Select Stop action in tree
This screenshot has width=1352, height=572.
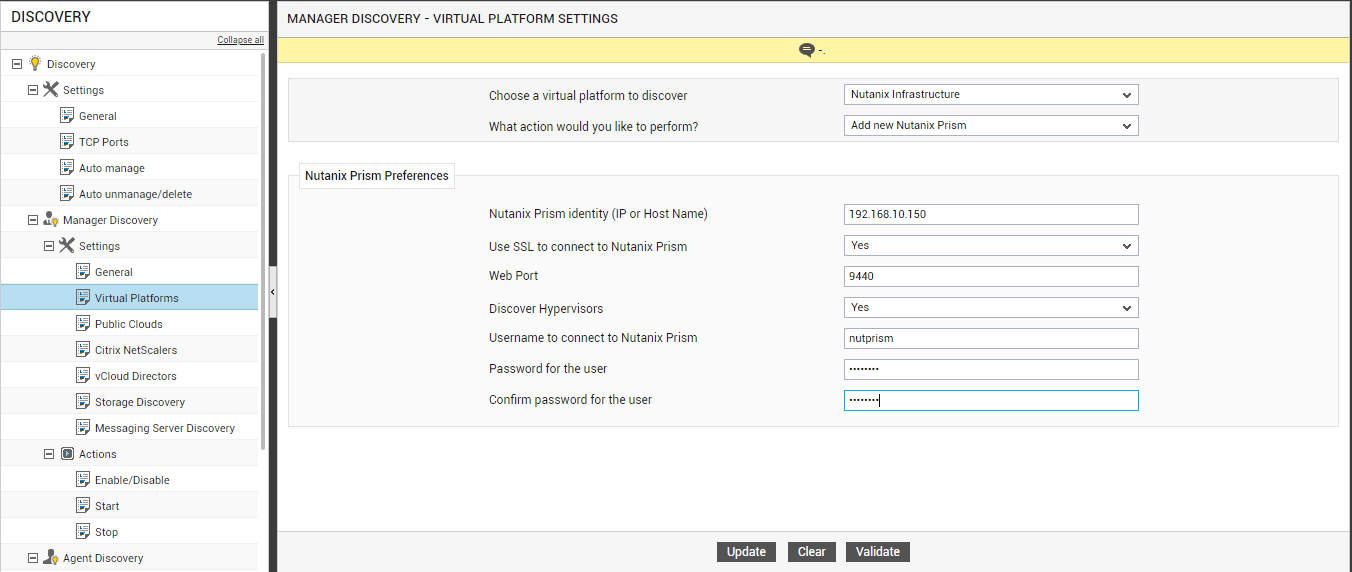(x=106, y=532)
